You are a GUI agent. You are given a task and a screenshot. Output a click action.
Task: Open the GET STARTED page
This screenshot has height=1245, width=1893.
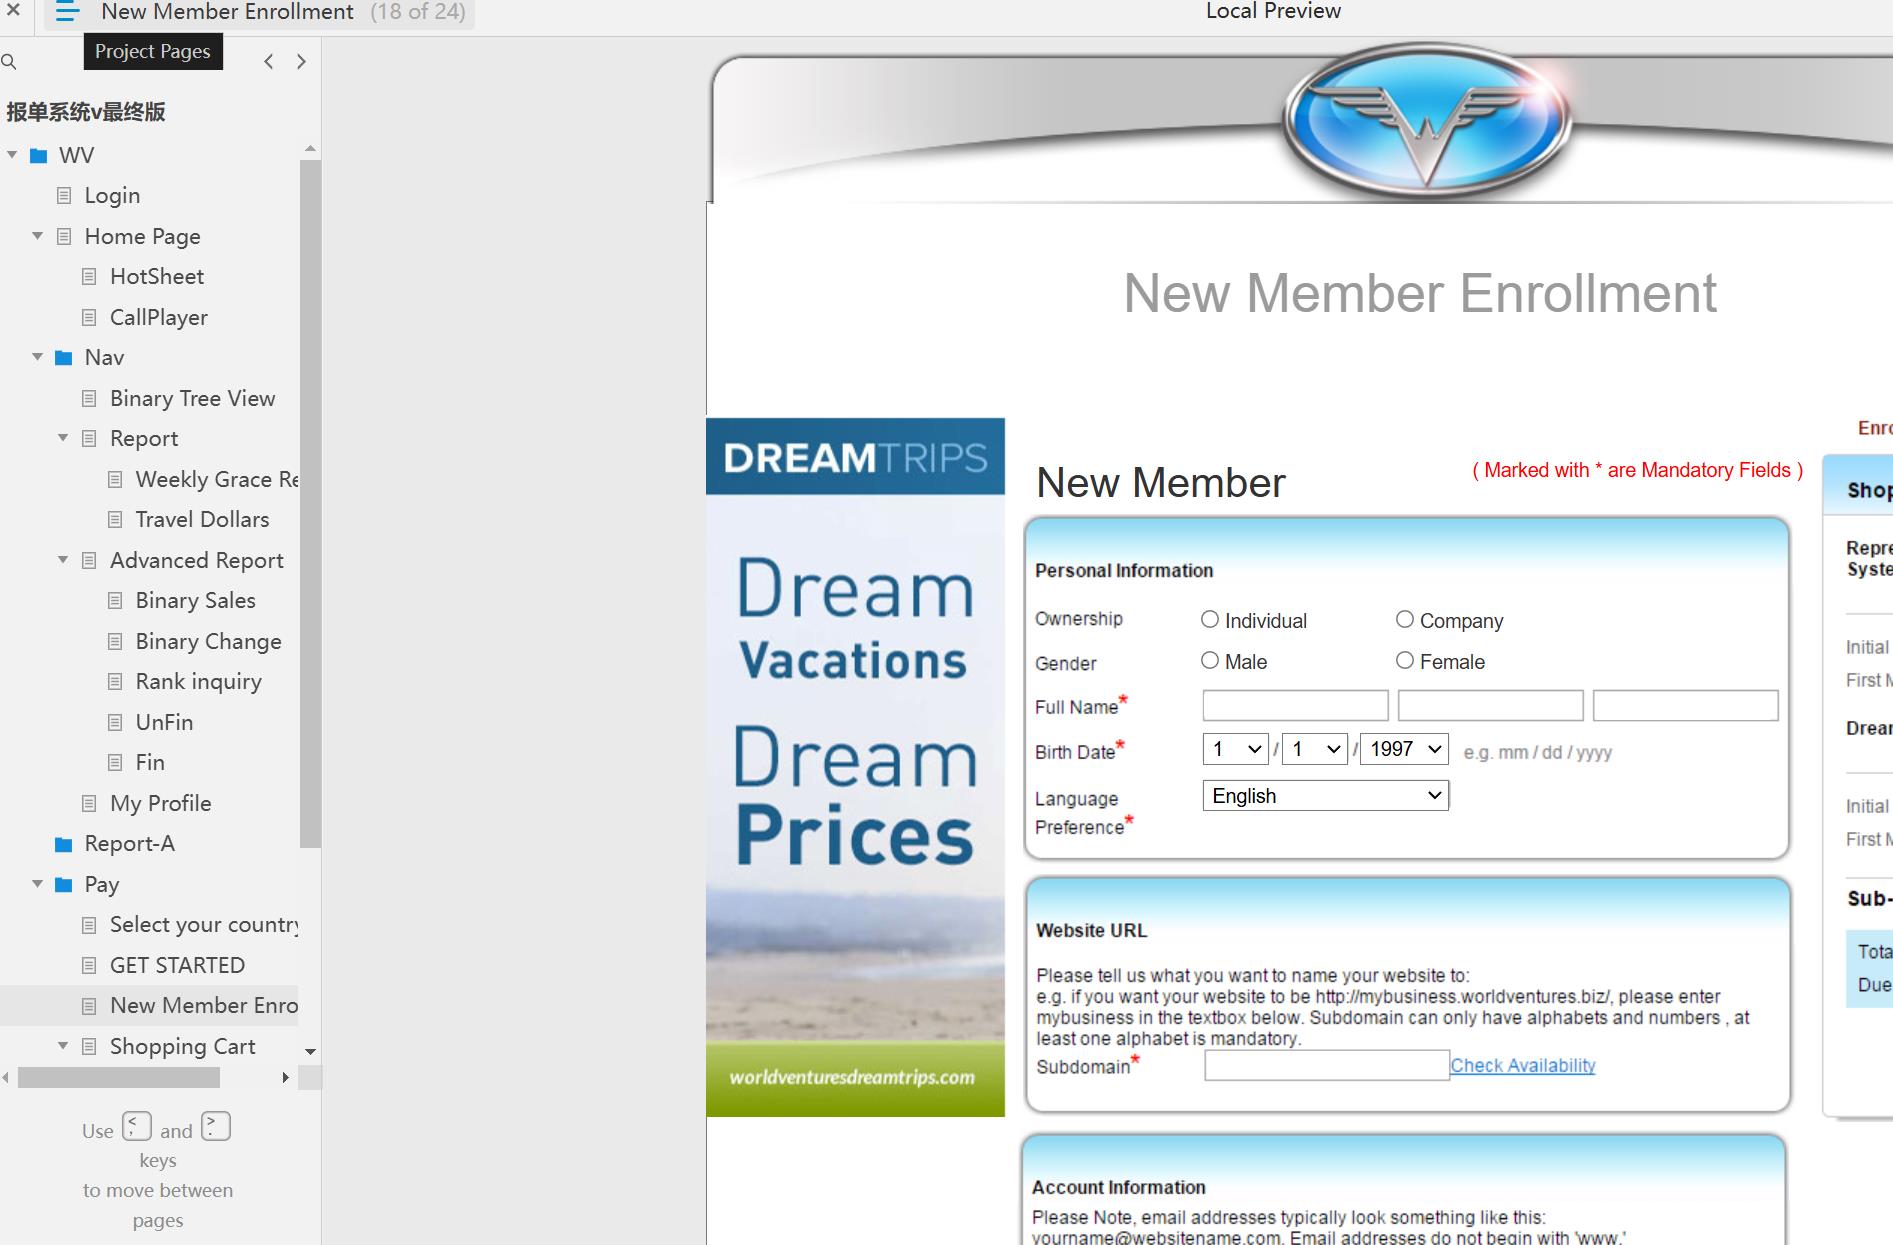coord(177,966)
